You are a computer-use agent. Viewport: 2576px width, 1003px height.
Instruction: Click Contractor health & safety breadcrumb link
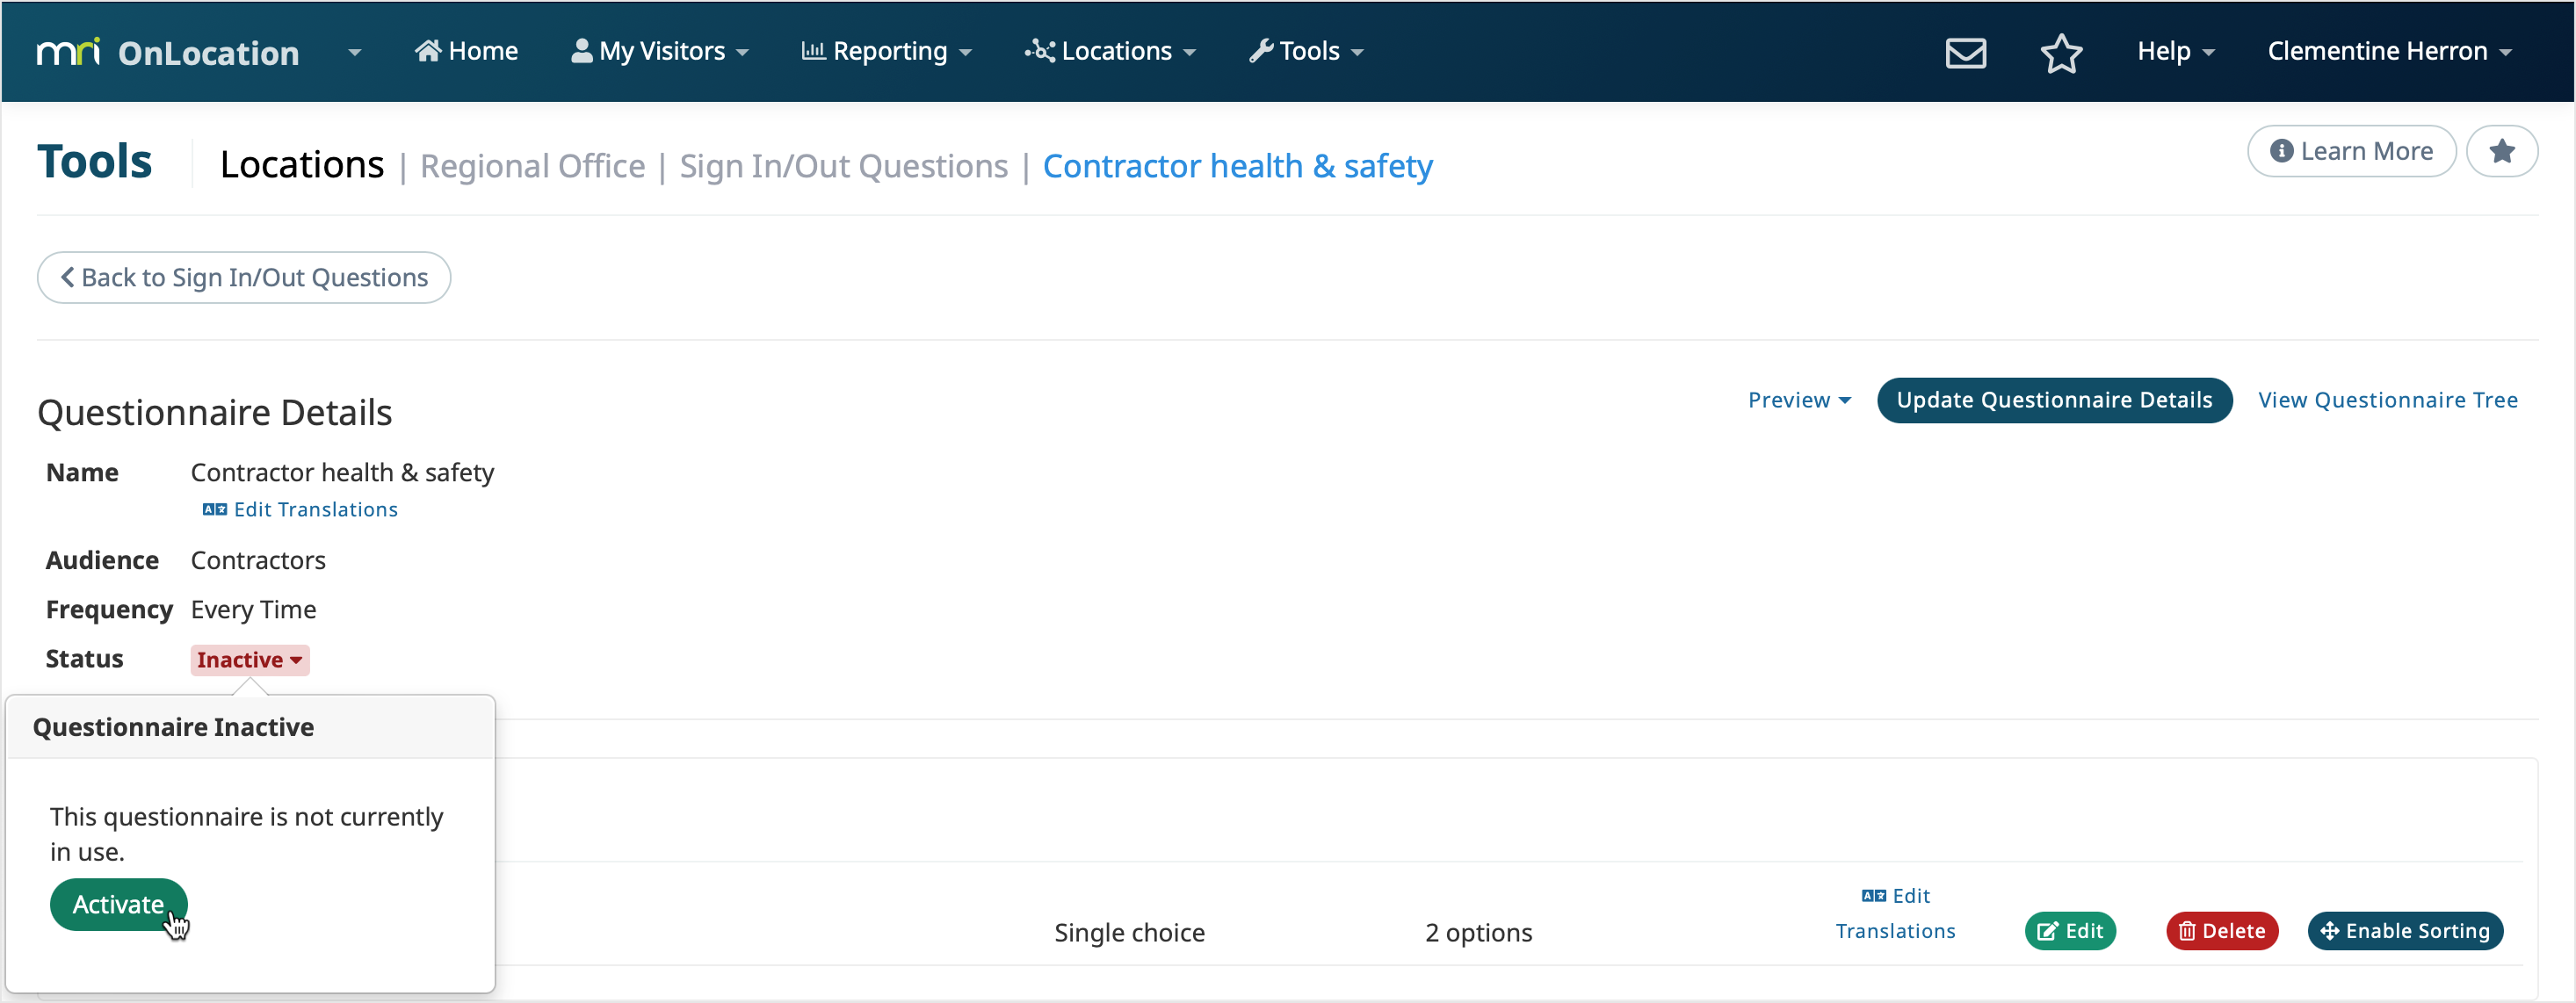[1237, 166]
